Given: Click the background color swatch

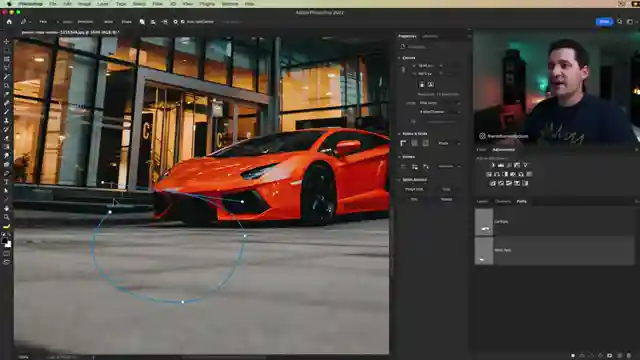Looking at the screenshot, I should pos(9,244).
